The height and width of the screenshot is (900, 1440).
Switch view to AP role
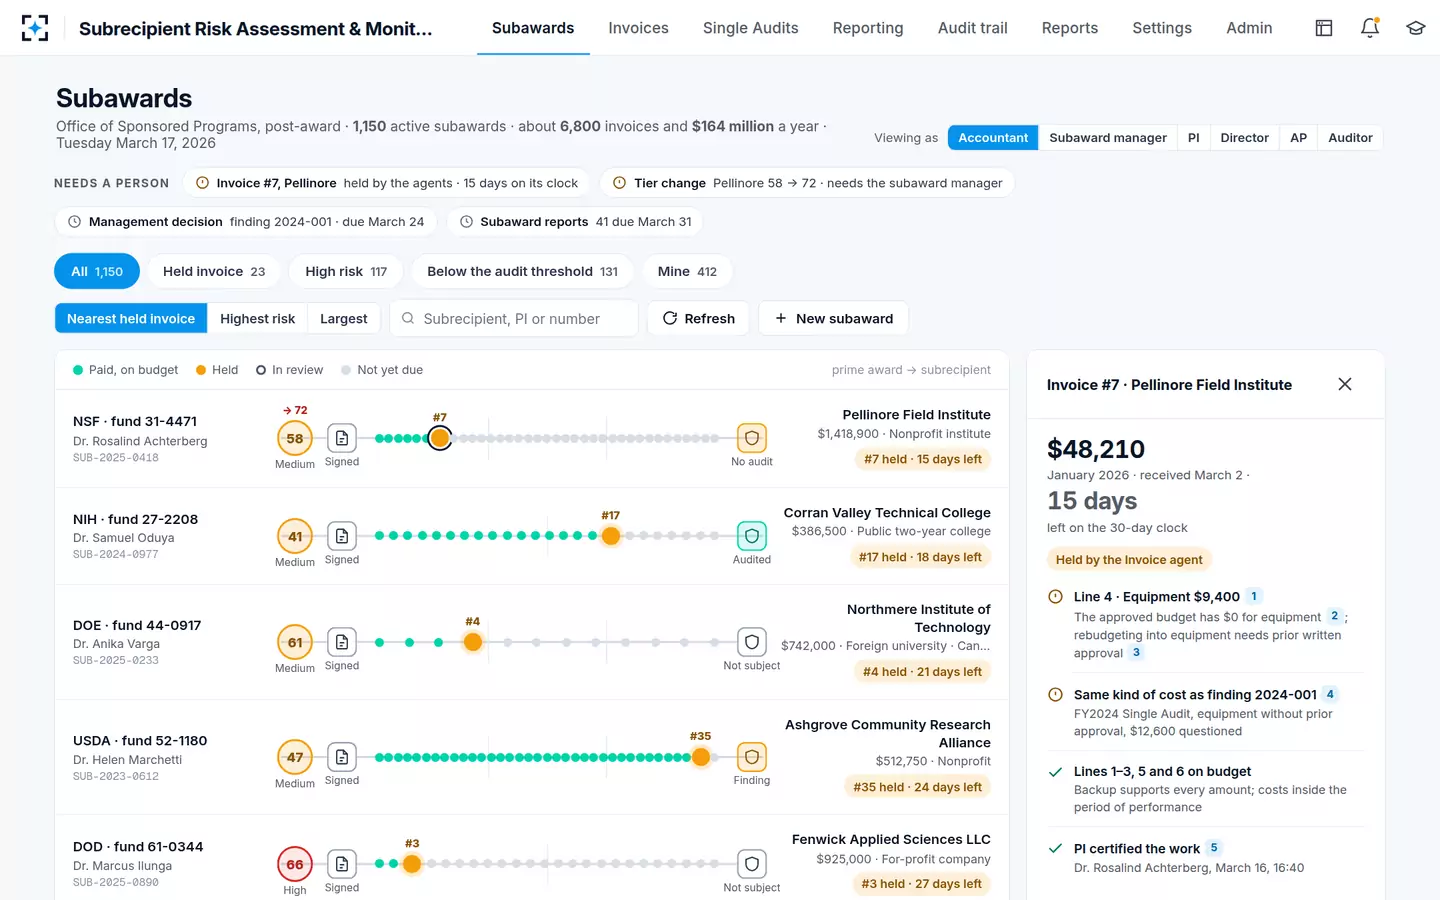coord(1299,138)
